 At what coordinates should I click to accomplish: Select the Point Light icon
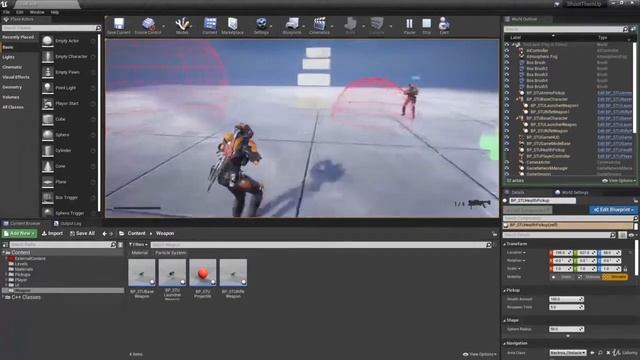coord(48,88)
